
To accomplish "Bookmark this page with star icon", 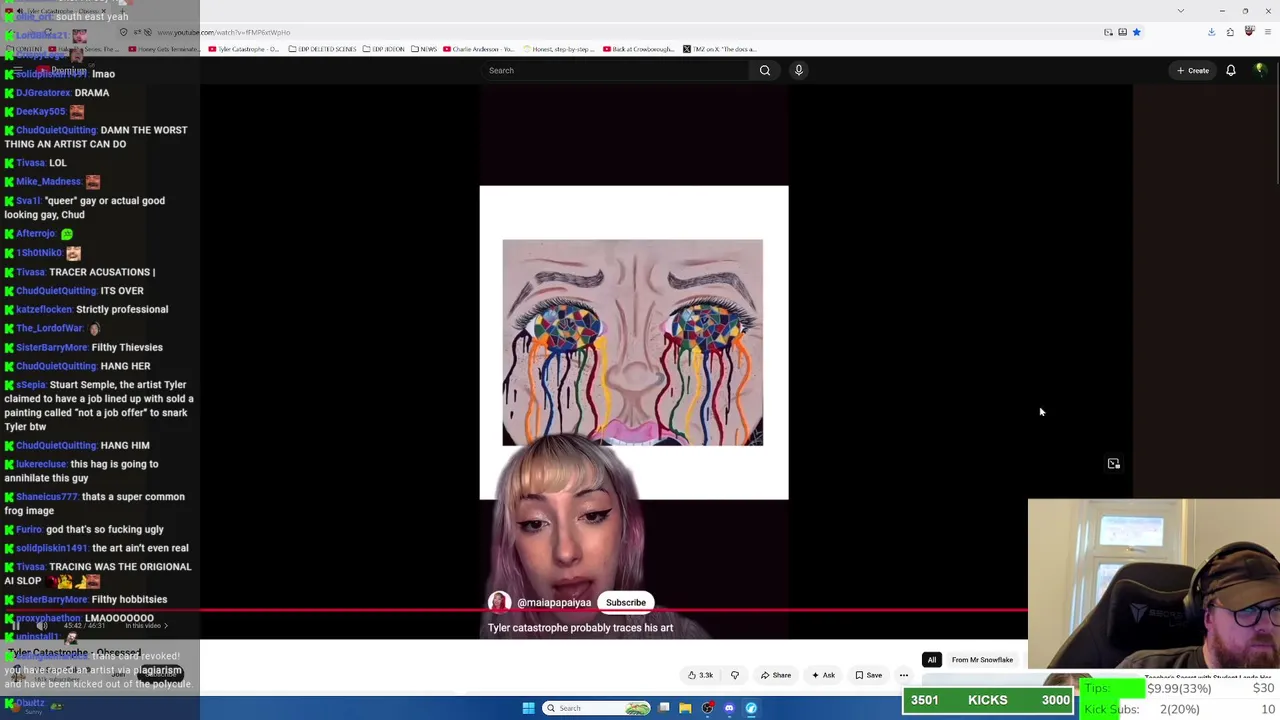I will tap(1136, 32).
